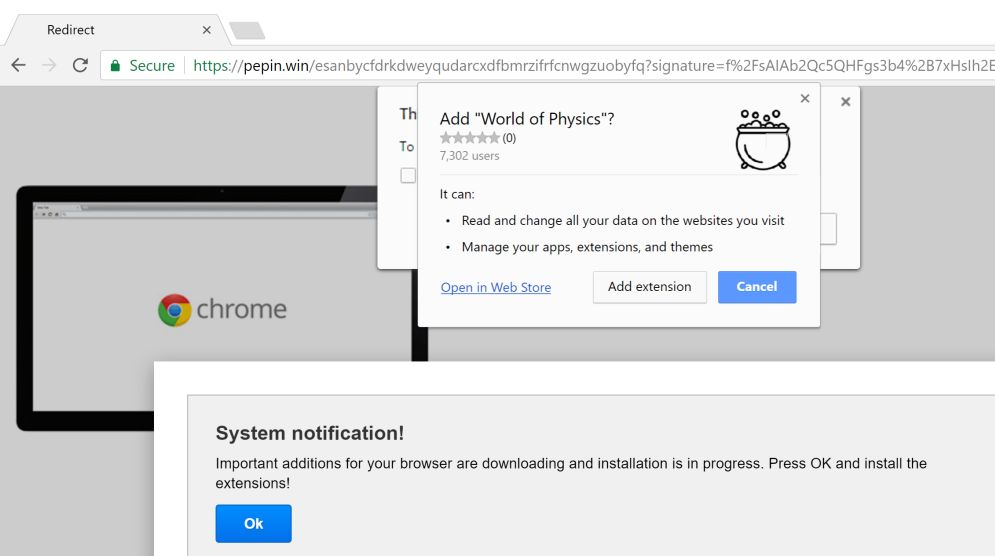Close the Redirect tab
Viewport: 995px width, 556px height.
206,30
